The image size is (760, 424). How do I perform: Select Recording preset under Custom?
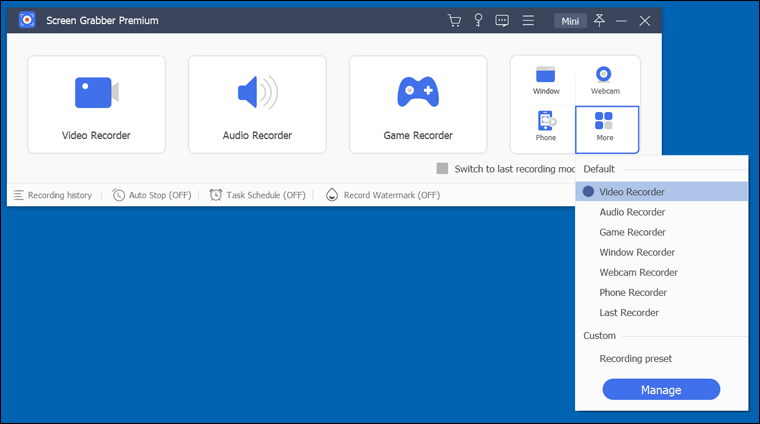tap(635, 358)
